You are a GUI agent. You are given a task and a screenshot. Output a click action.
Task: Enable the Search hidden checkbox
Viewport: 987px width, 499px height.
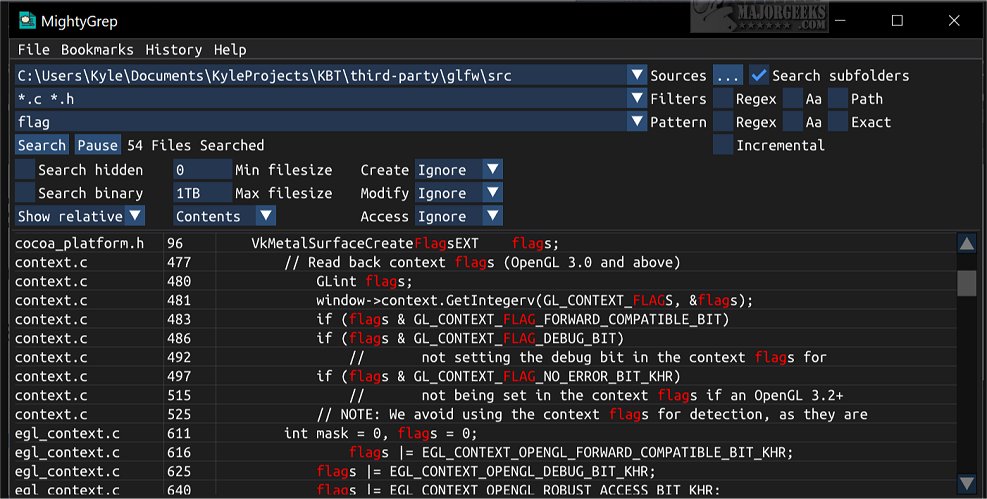(25, 170)
